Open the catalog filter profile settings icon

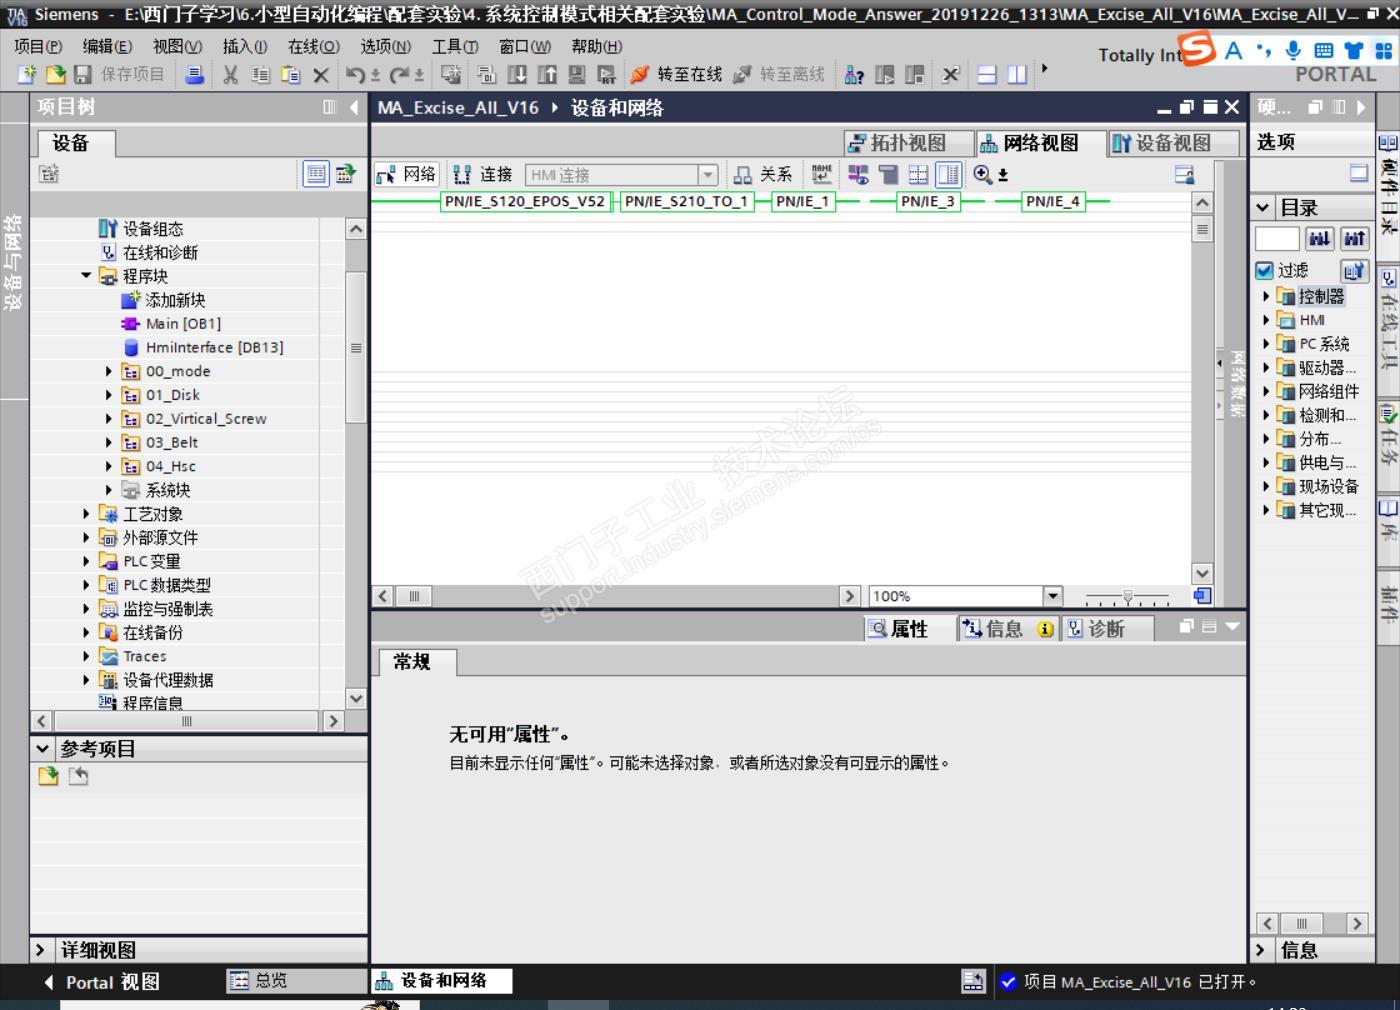click(x=1354, y=270)
